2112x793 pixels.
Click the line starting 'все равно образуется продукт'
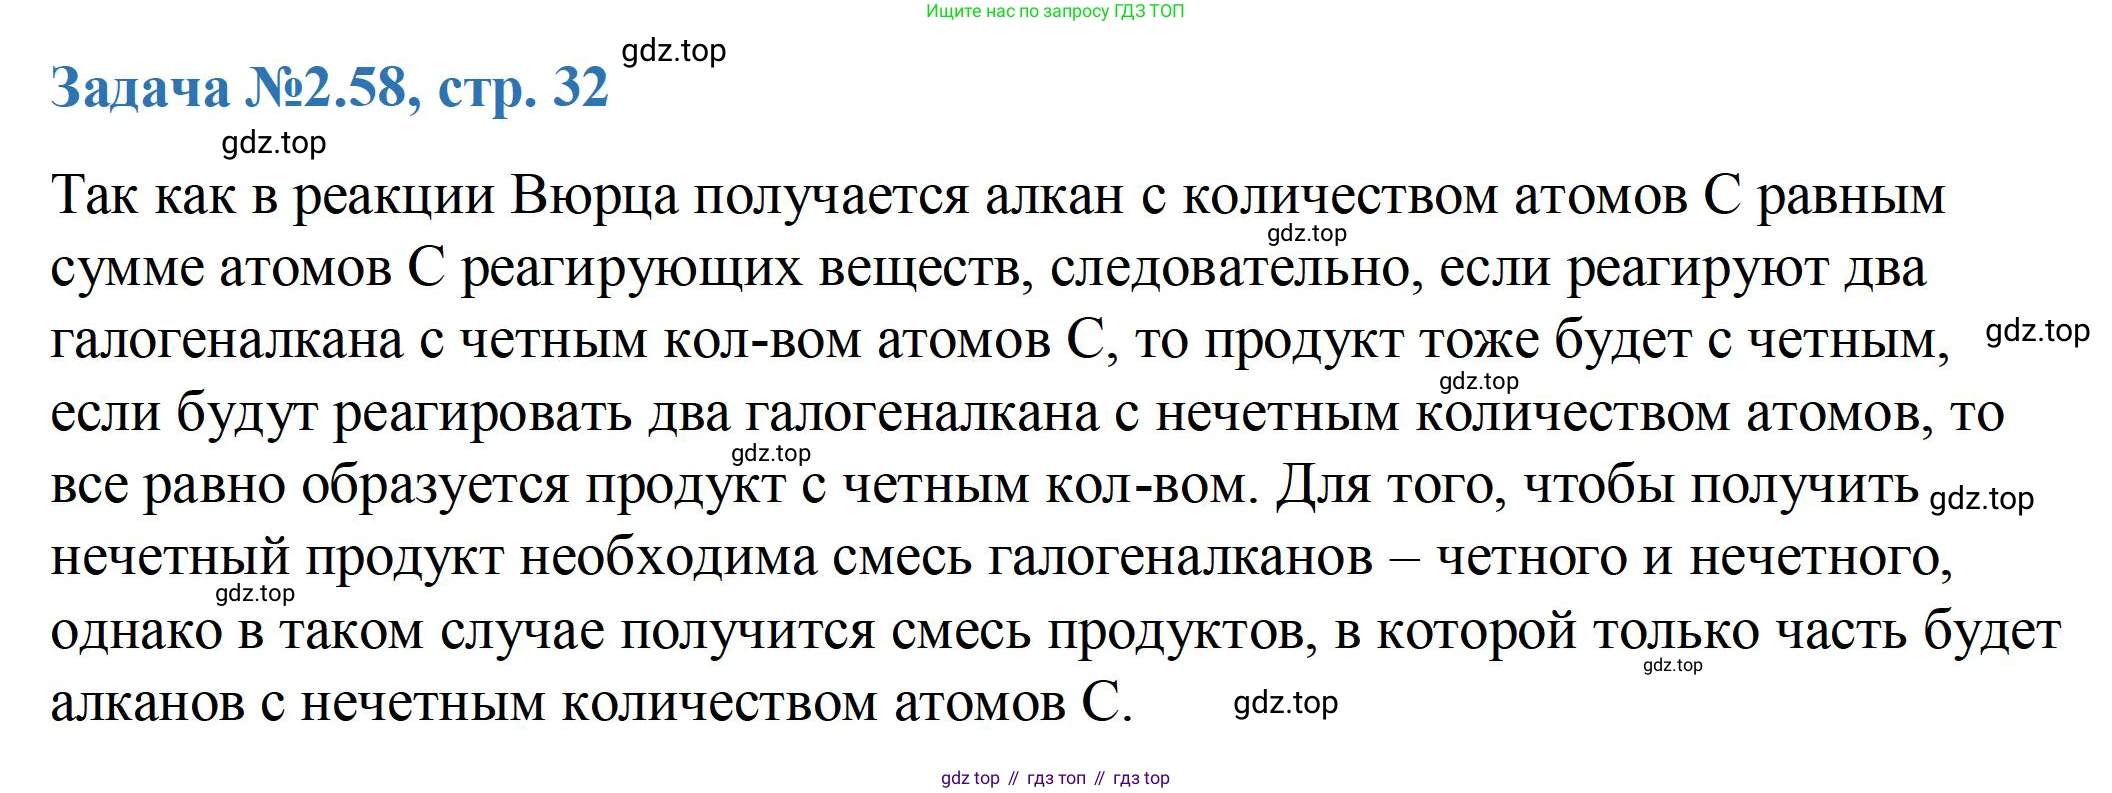(985, 486)
